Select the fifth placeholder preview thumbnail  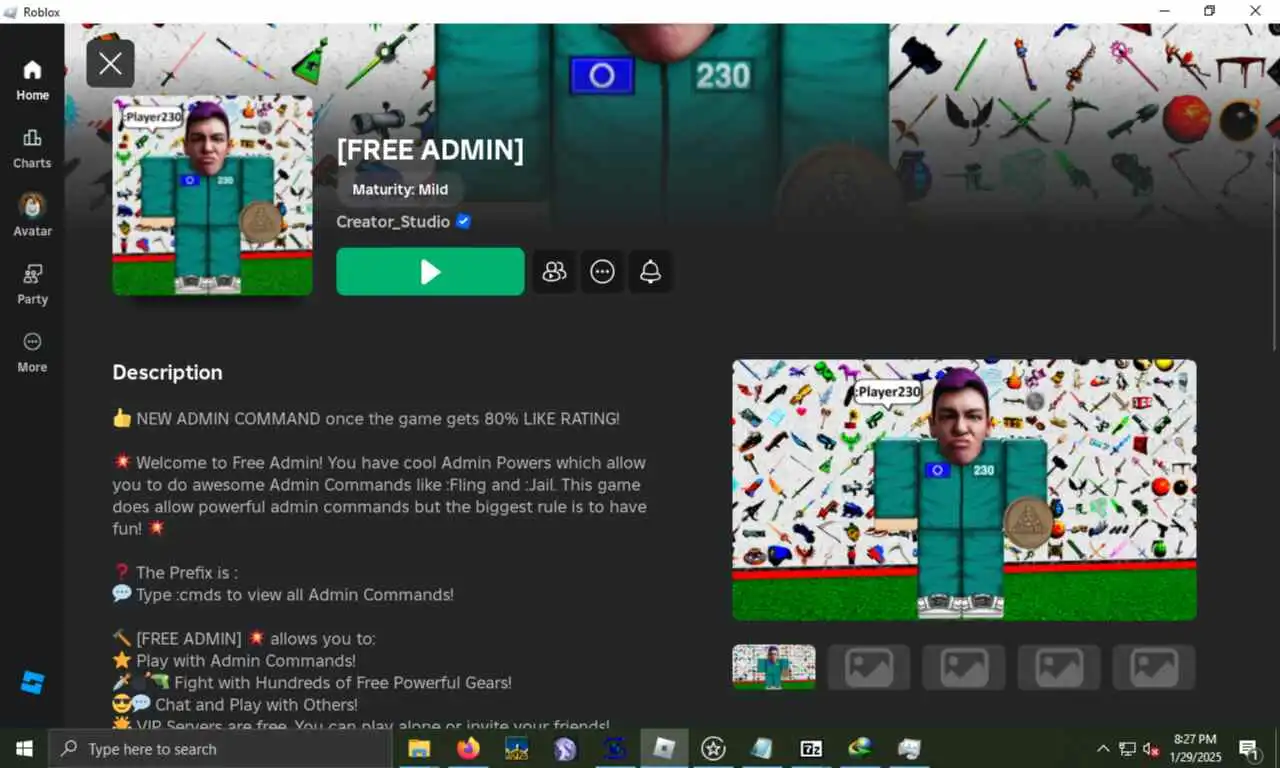click(x=1154, y=667)
